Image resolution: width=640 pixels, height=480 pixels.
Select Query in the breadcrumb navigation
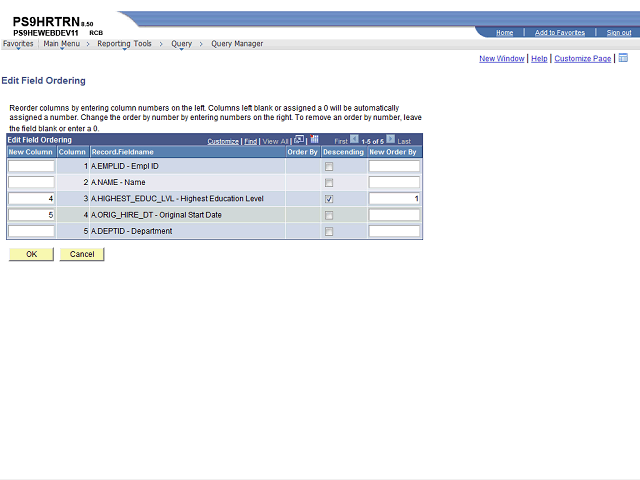pos(181,44)
